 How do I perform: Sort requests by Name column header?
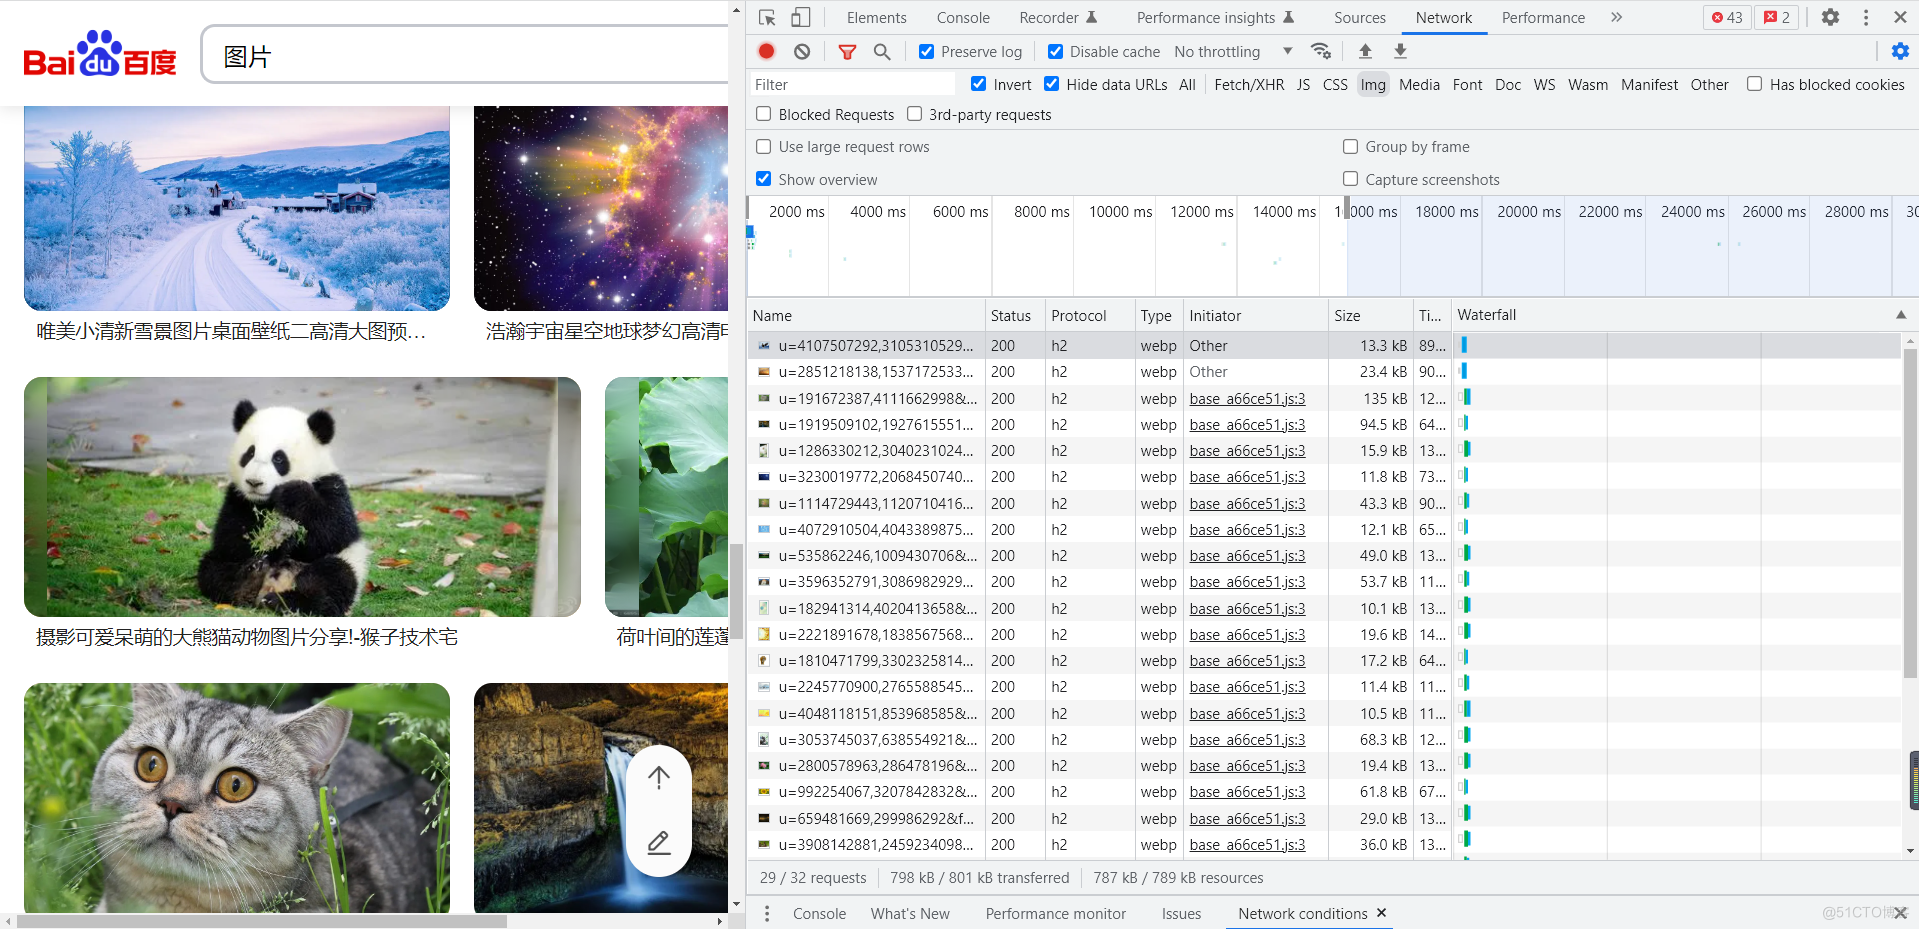click(x=866, y=315)
